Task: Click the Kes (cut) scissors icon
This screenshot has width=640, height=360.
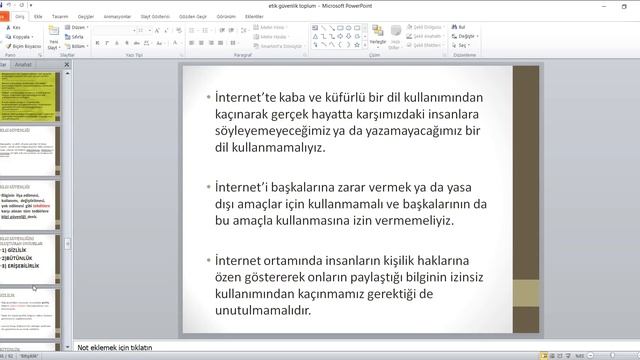Action: [8, 27]
